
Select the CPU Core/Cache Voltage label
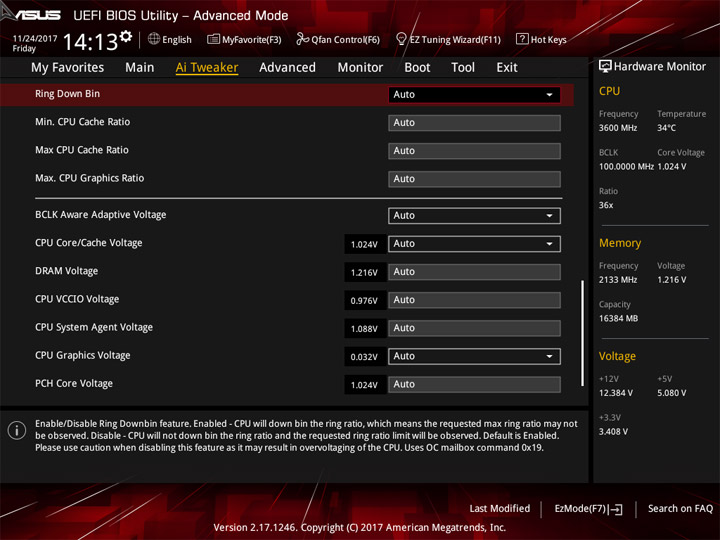tap(89, 243)
